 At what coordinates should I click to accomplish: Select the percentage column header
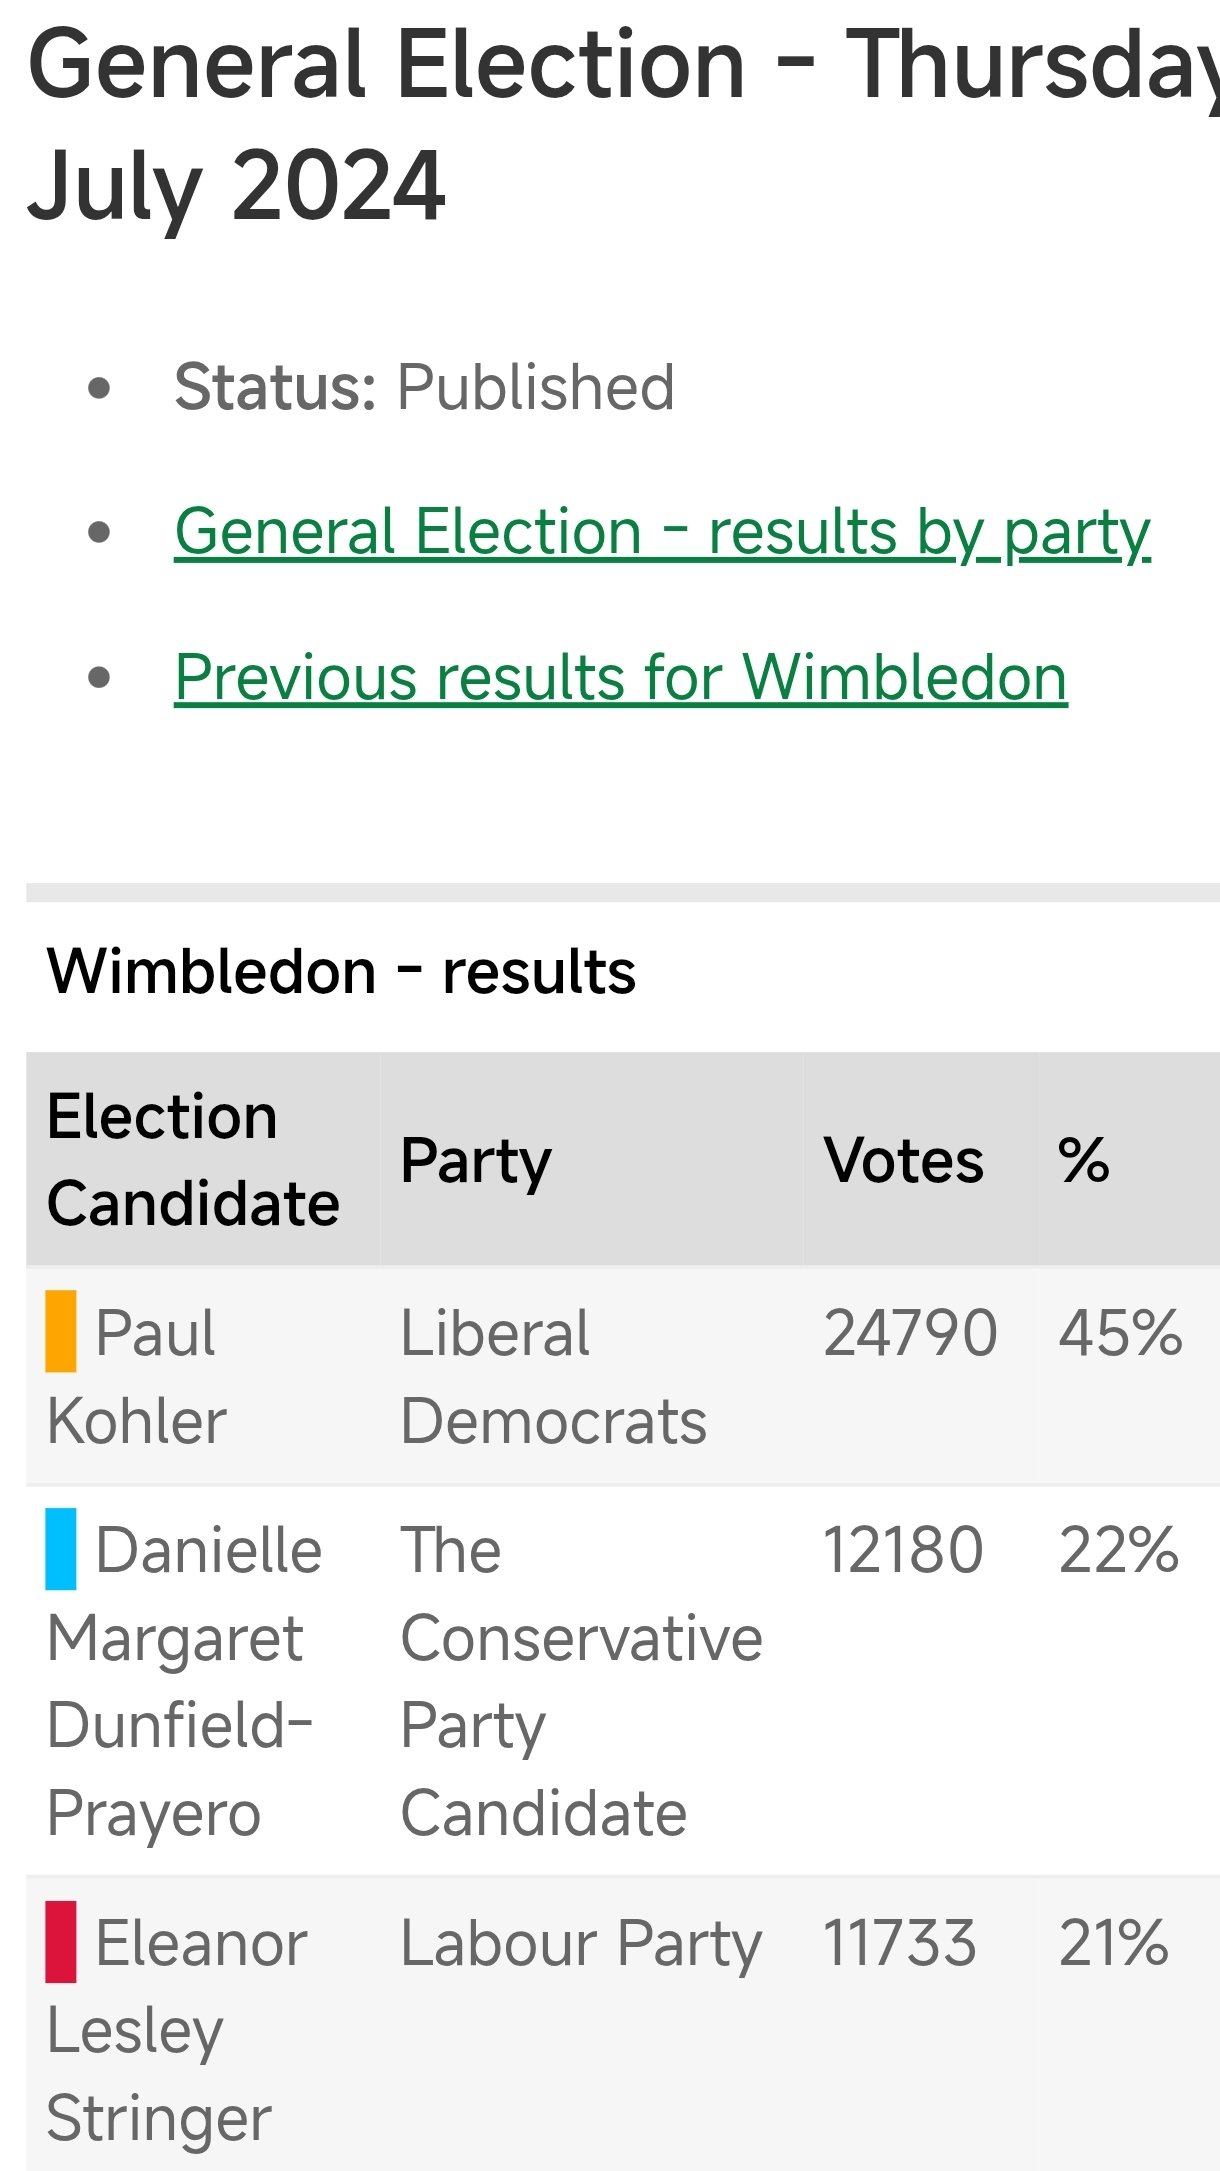point(1084,1161)
